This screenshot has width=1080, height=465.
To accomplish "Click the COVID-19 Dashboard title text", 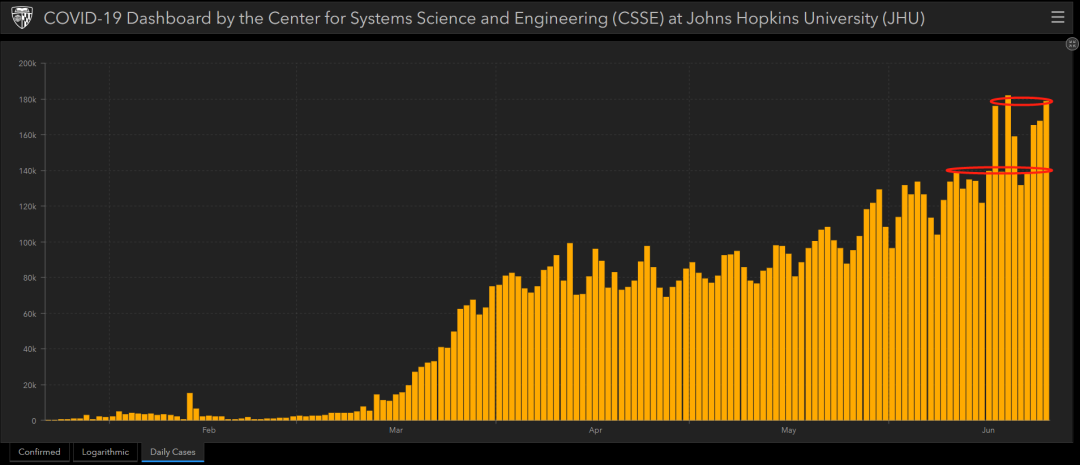I will tap(484, 19).
